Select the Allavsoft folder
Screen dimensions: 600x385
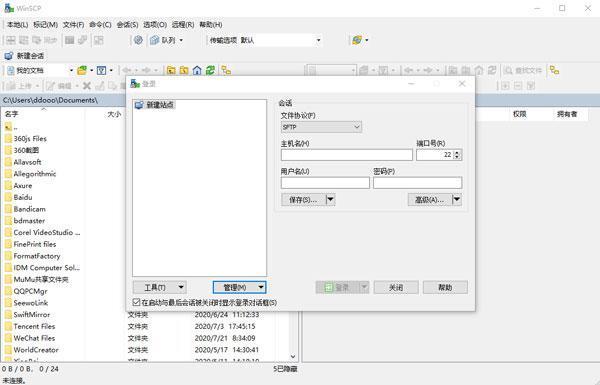tap(28, 162)
